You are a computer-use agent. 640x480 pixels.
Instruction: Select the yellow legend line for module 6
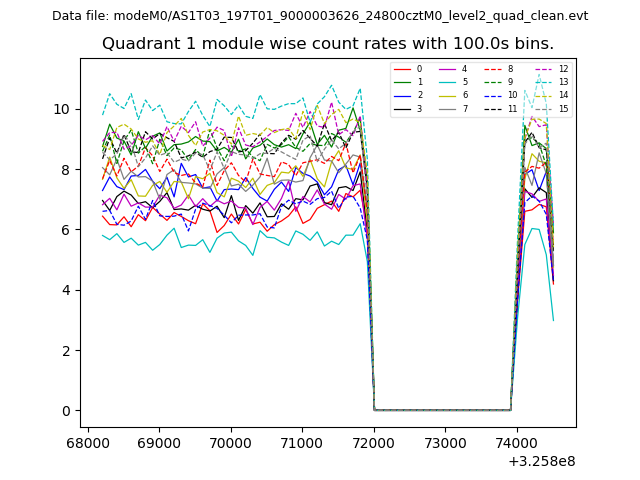449,95
